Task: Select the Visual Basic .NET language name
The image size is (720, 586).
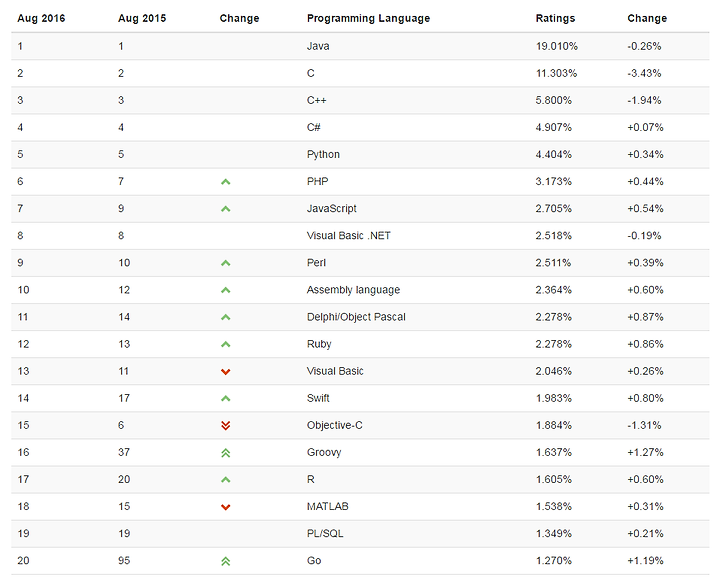Action: [x=349, y=236]
